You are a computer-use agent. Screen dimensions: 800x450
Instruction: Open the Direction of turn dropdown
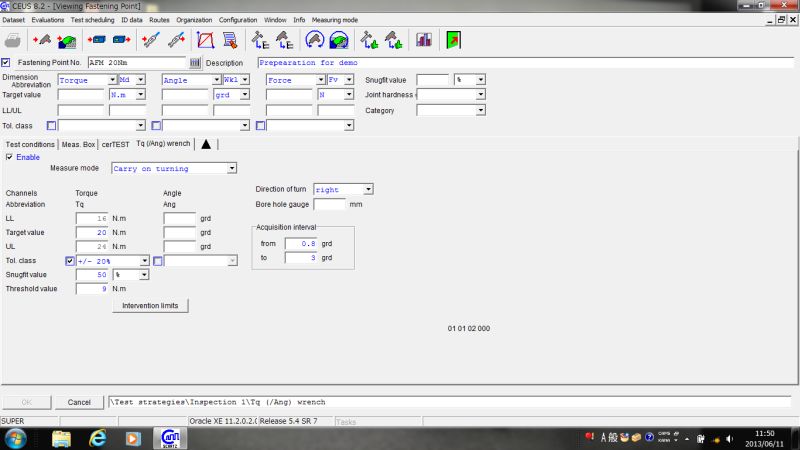(x=368, y=189)
